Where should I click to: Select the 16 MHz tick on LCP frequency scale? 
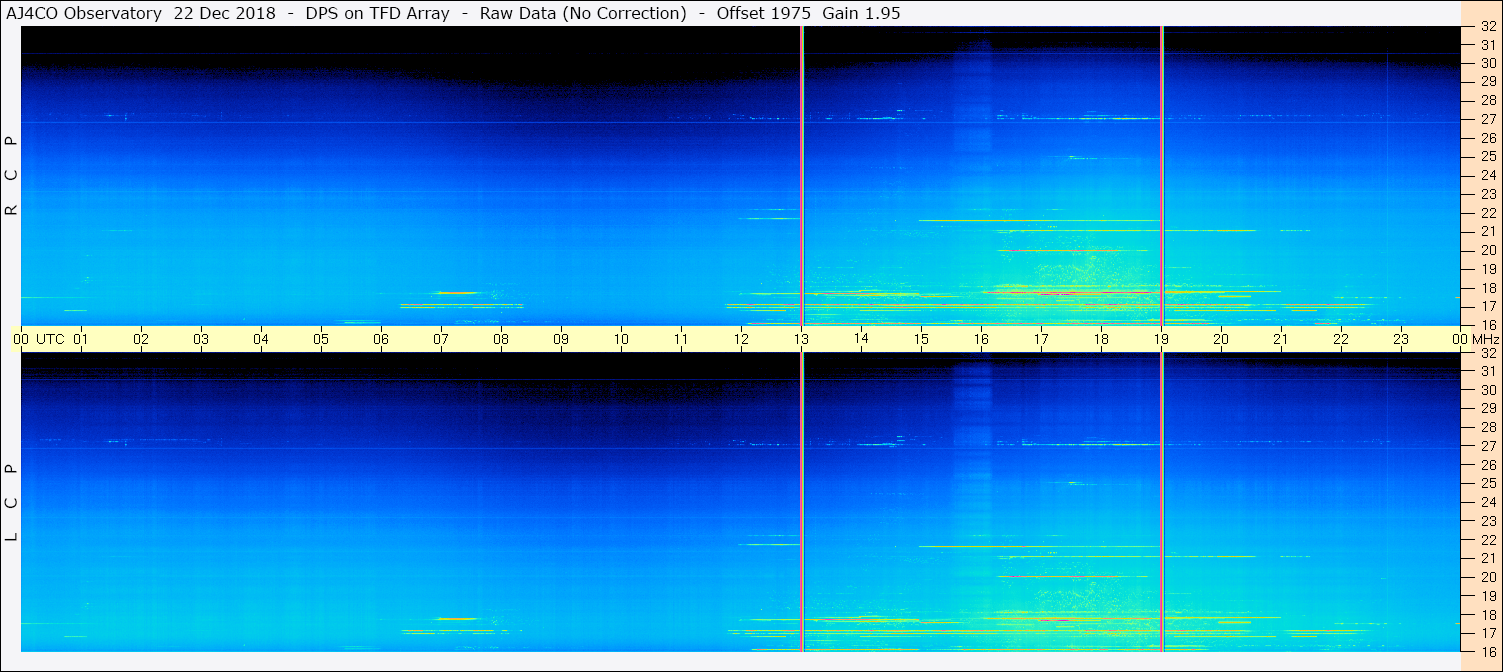[x=1488, y=651]
